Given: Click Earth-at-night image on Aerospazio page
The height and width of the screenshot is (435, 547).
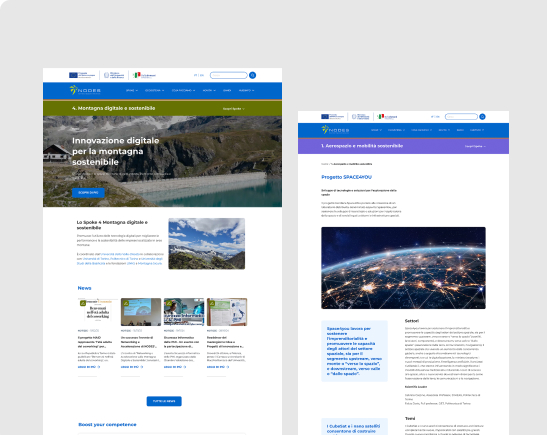Looking at the screenshot, I should click(403, 268).
